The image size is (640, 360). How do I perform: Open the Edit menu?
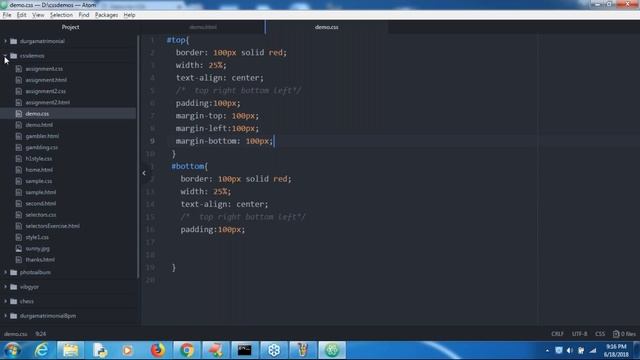click(x=22, y=15)
